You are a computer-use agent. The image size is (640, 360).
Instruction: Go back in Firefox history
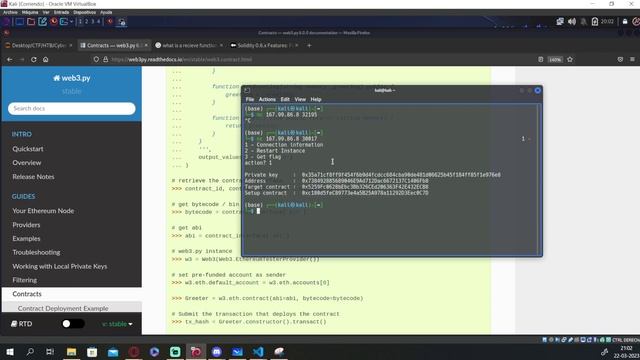9,60
